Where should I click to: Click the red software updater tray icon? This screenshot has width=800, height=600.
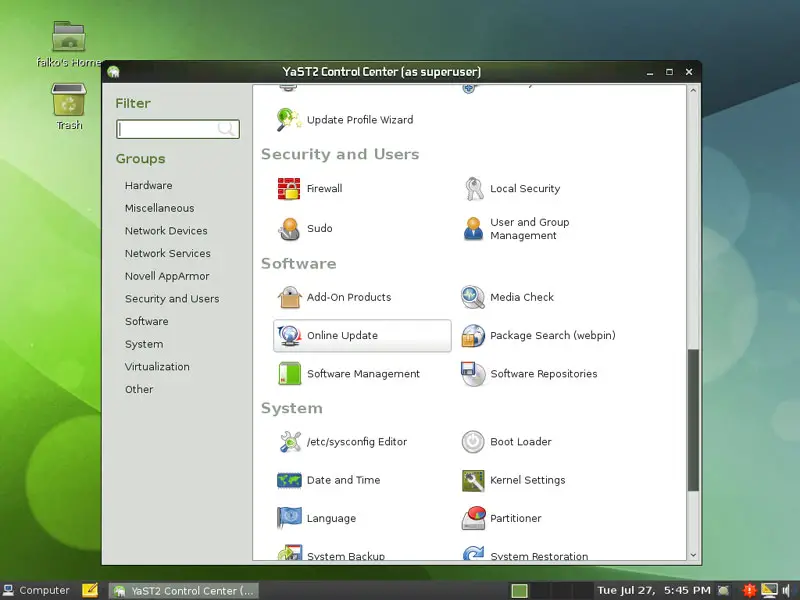click(749, 590)
